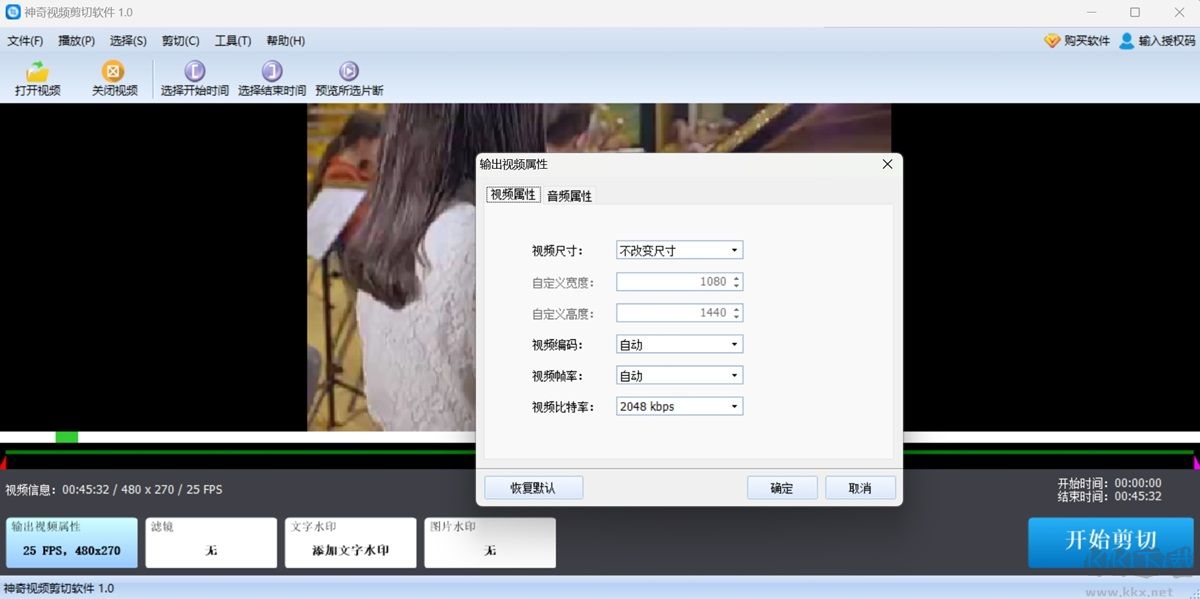The height and width of the screenshot is (599, 1200).
Task: Click 恢复默认 to restore defaults
Action: 533,487
